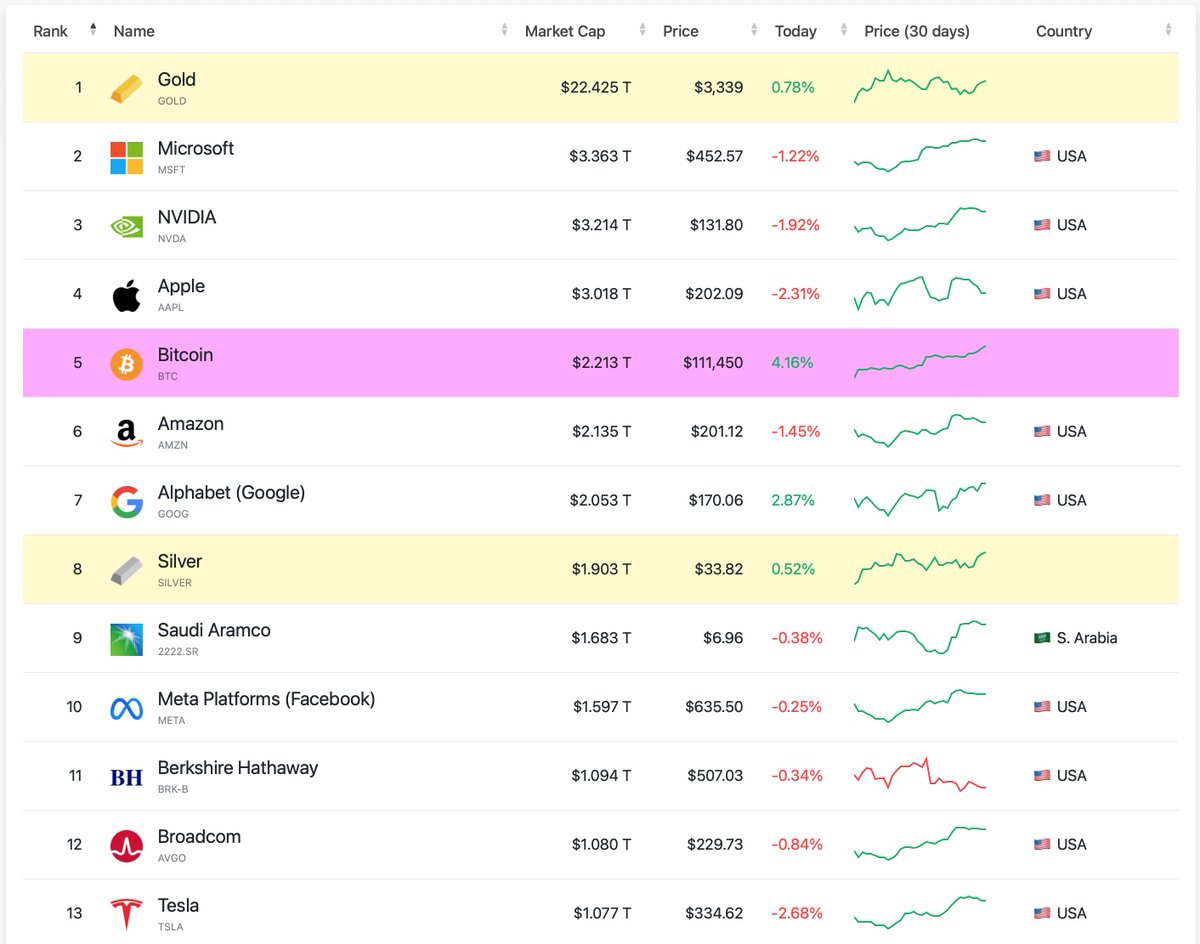Click the Amazon logo icon
Screen dimensions: 1200x944
[x=126, y=433]
